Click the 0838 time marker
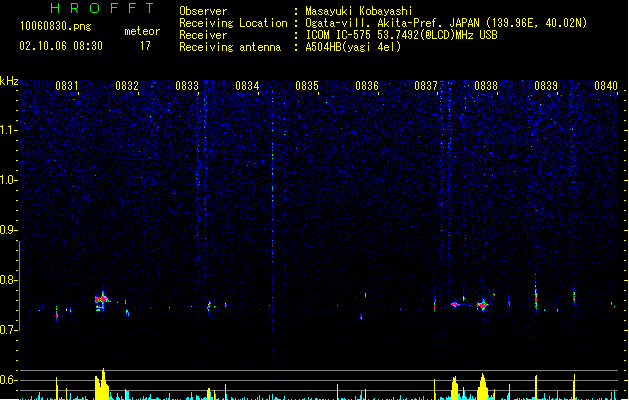This screenshot has width=629, height=400. pyautogui.click(x=486, y=86)
